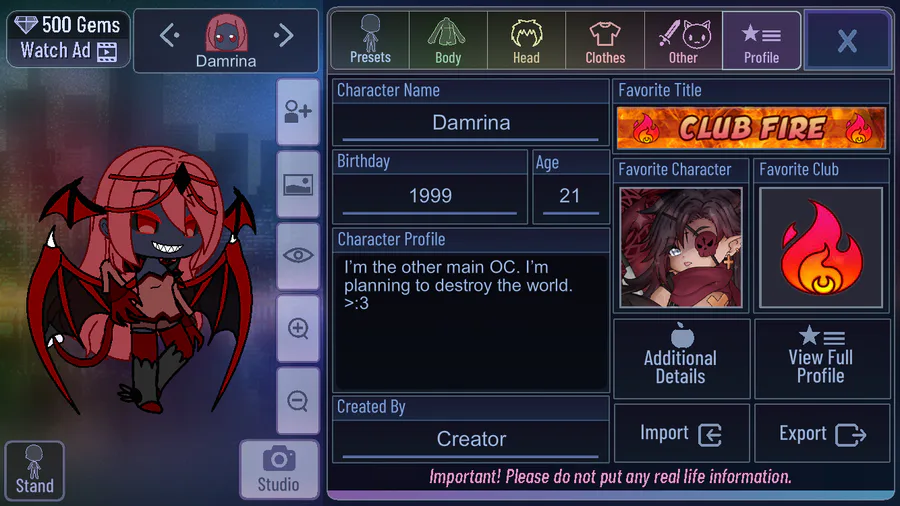The image size is (900, 506).
Task: Click the Export button
Action: pyautogui.click(x=822, y=434)
